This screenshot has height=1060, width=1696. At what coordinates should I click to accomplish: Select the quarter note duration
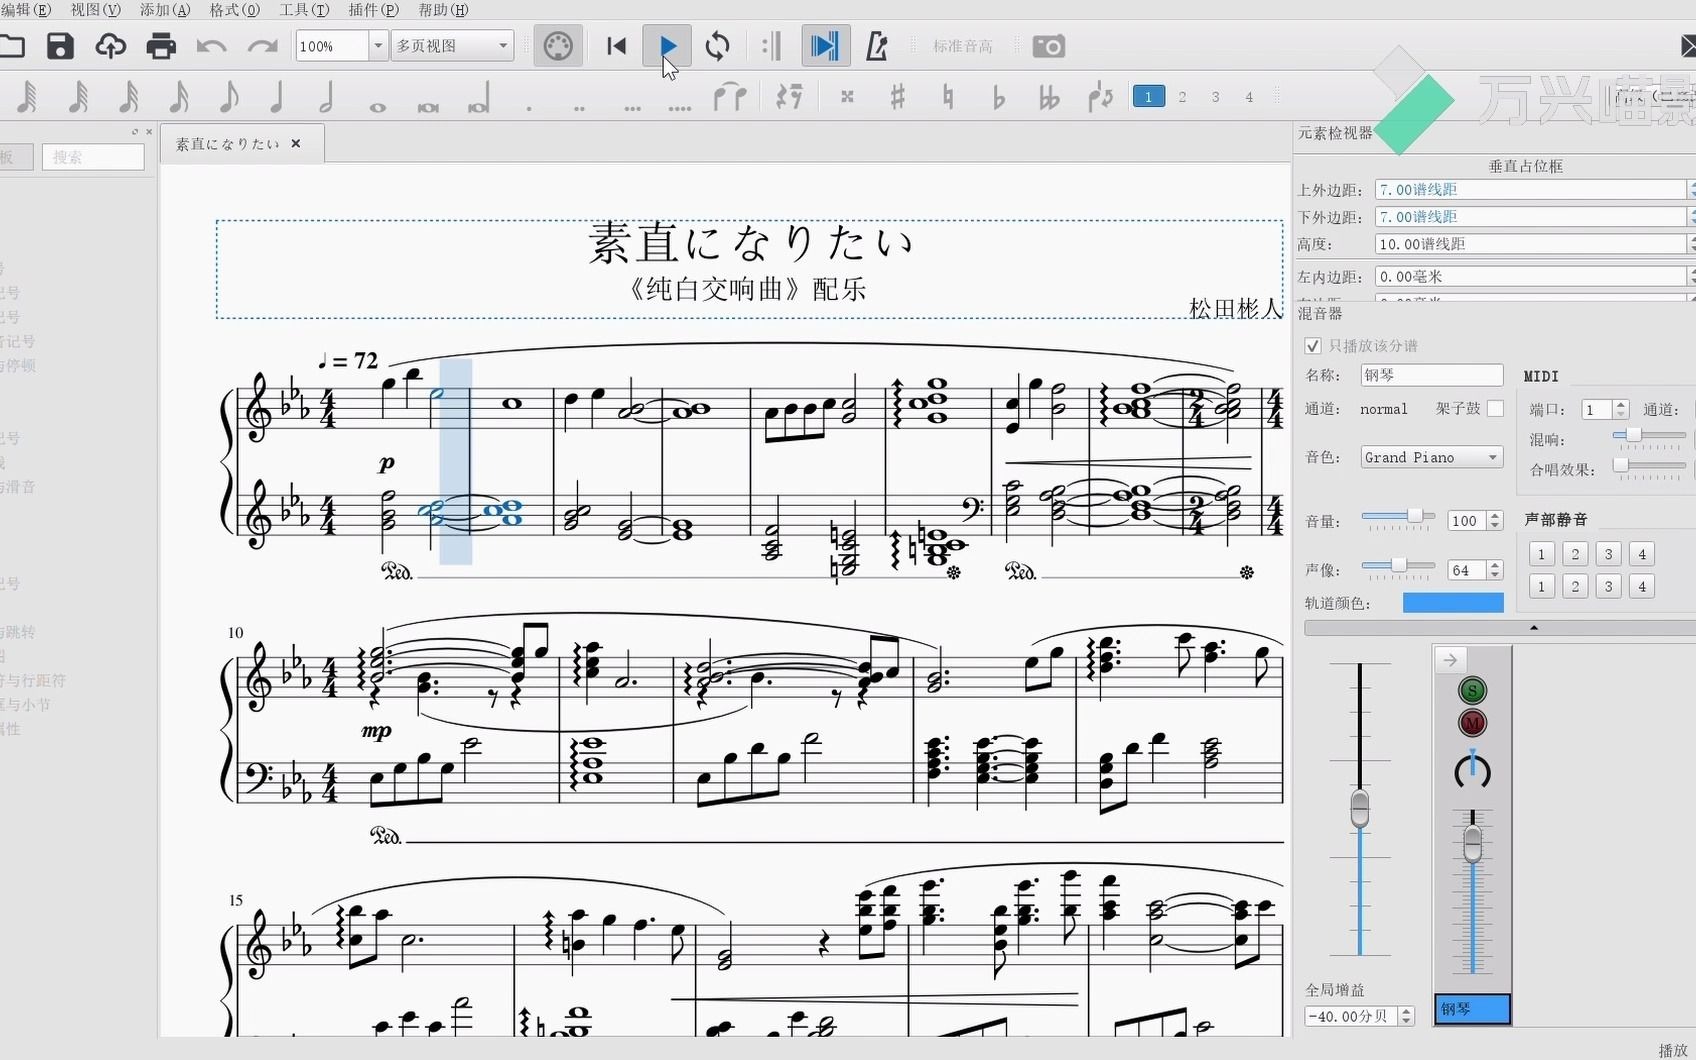pyautogui.click(x=277, y=97)
